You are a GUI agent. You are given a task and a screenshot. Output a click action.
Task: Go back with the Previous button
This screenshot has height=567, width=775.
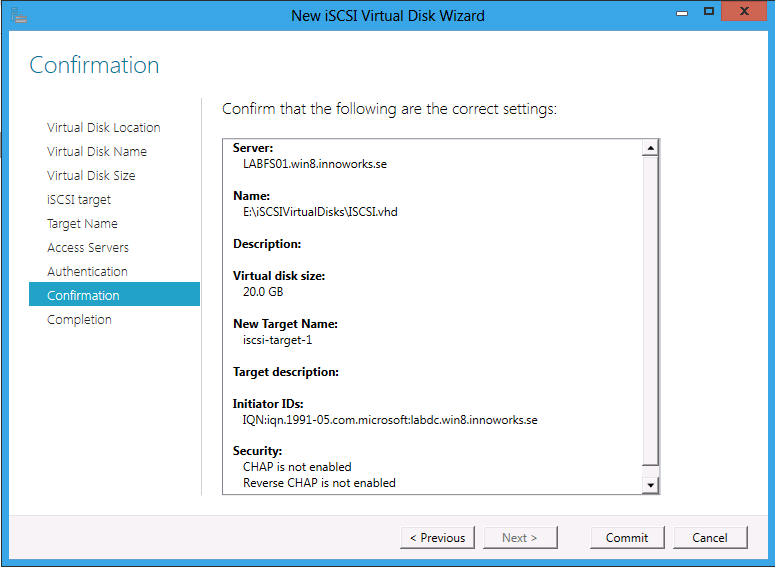click(437, 537)
